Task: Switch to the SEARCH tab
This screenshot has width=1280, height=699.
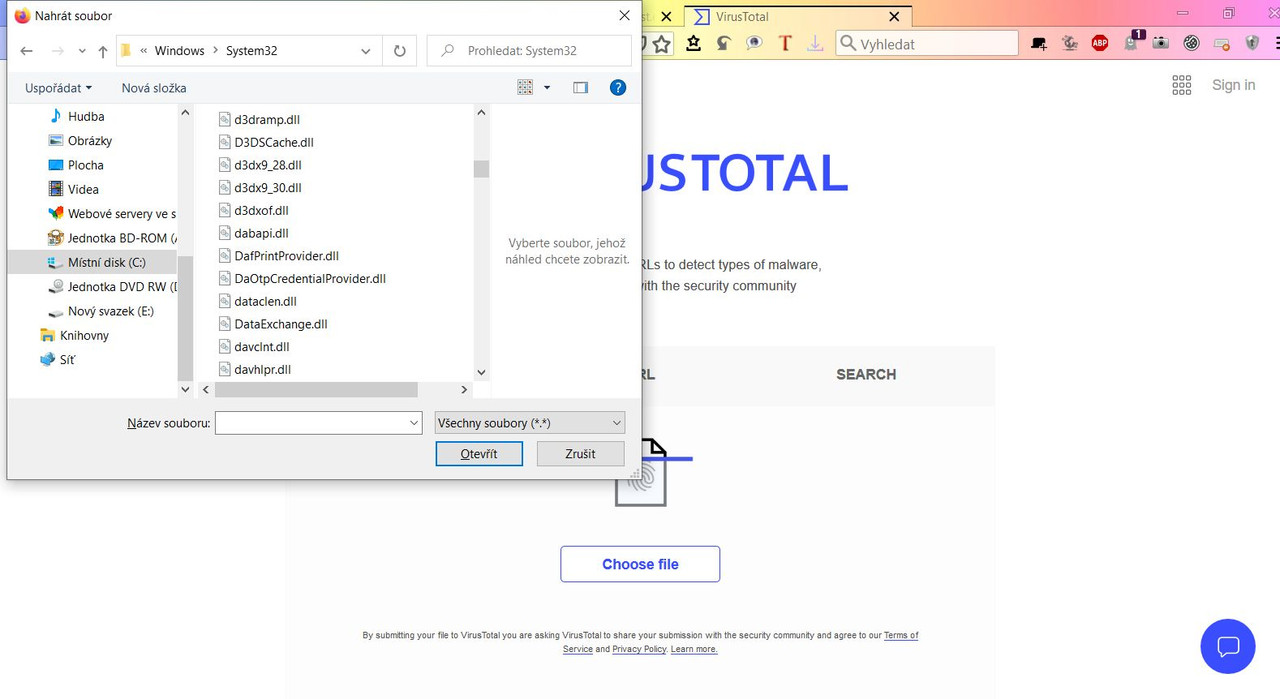Action: pyautogui.click(x=866, y=374)
